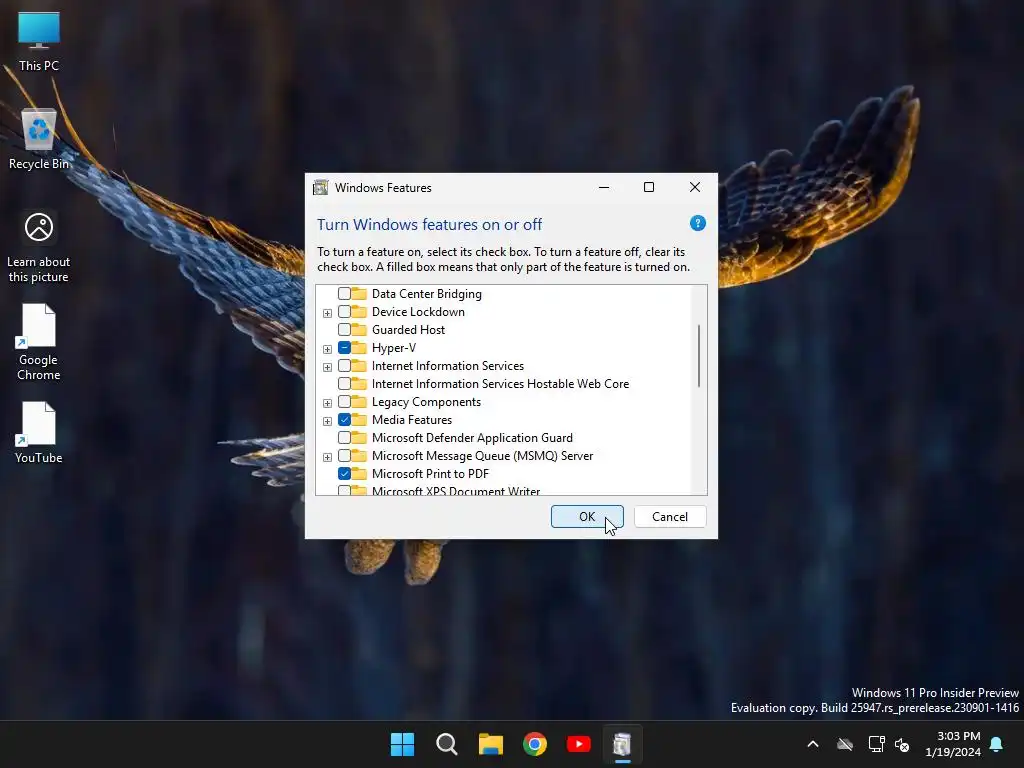Click the Windows Features taskbar icon
The image size is (1024, 768).
pos(622,744)
